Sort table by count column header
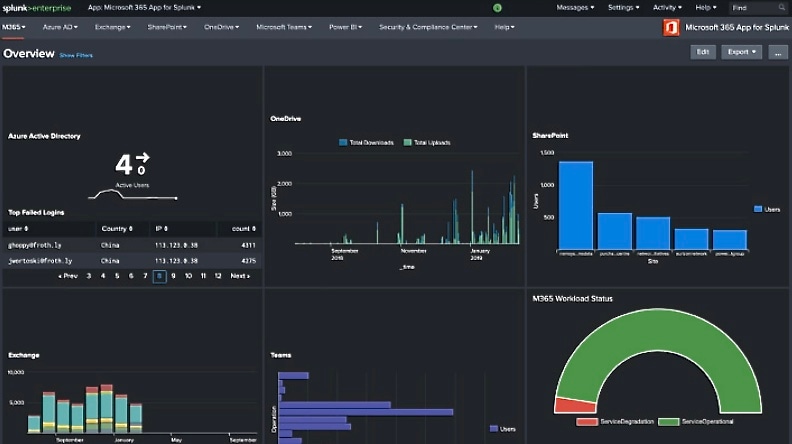This screenshot has height=444, width=792. click(243, 229)
